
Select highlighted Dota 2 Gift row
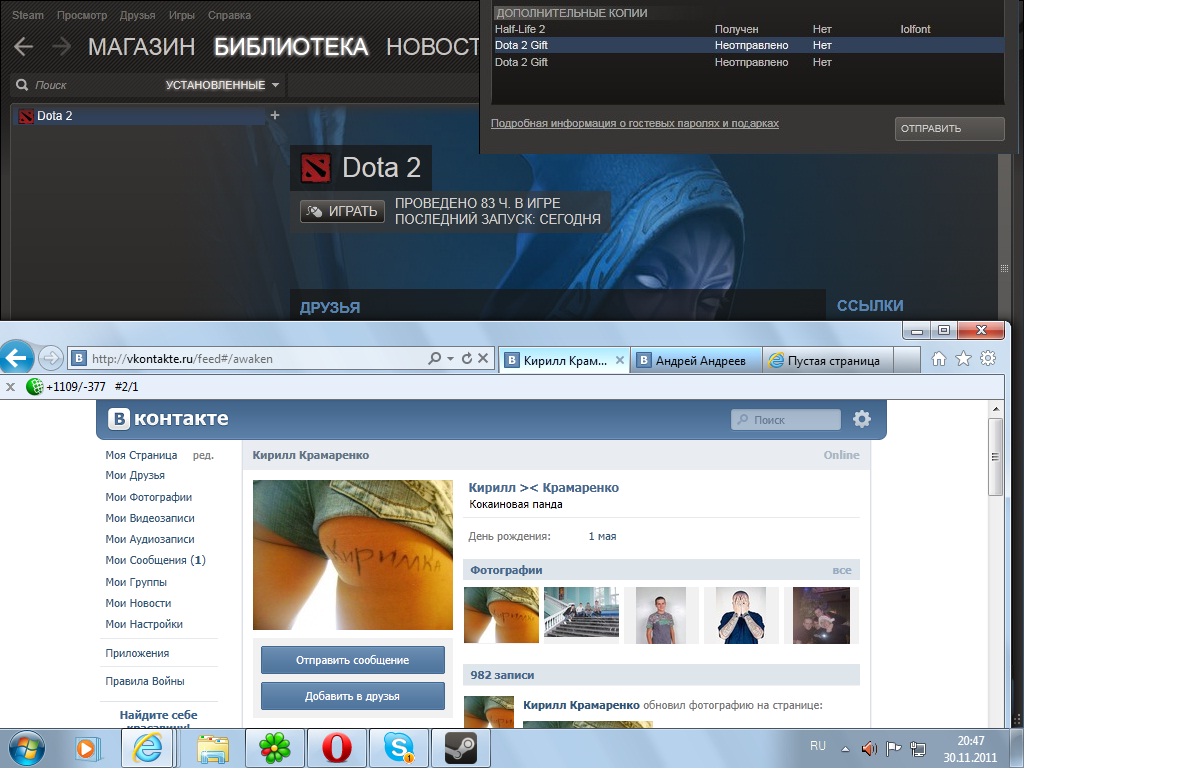(747, 45)
